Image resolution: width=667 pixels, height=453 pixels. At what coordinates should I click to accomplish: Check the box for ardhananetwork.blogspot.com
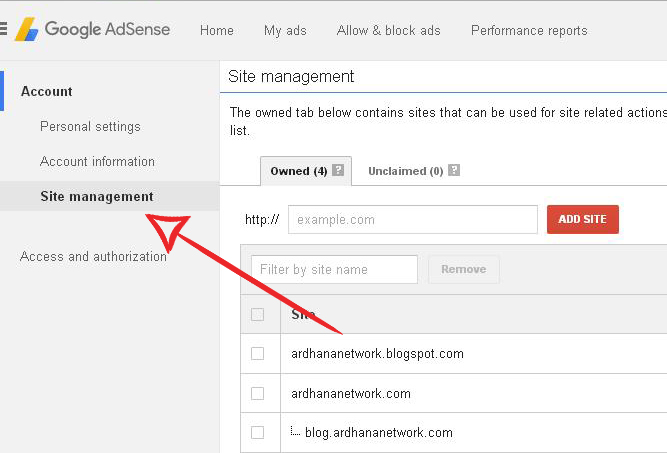click(x=257, y=353)
